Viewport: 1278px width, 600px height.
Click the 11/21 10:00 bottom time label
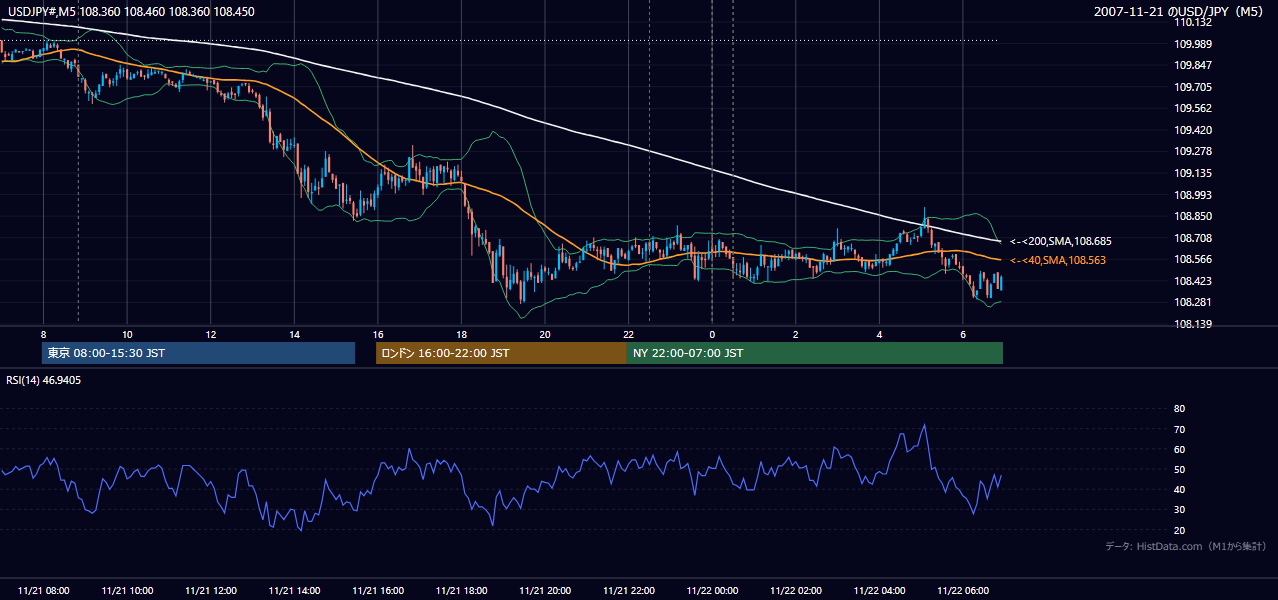127,591
